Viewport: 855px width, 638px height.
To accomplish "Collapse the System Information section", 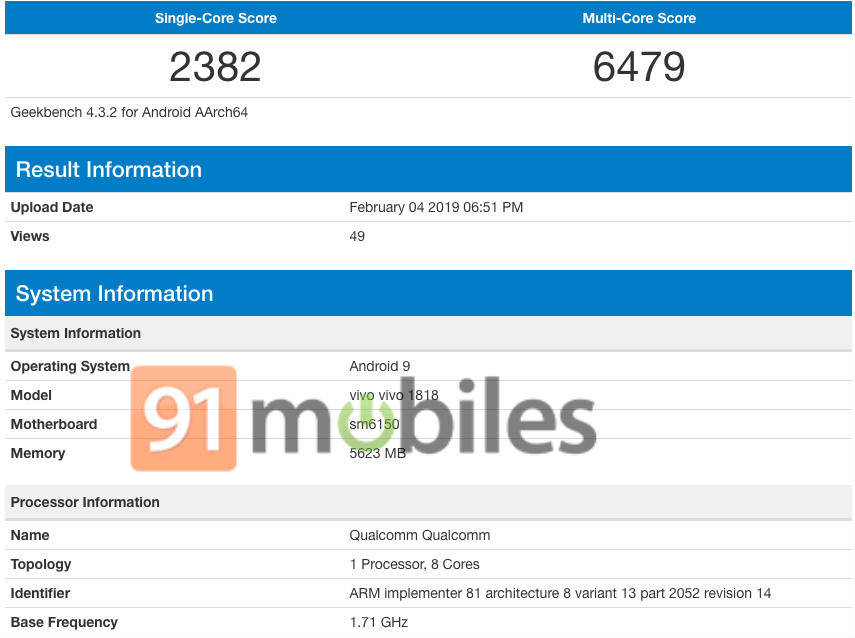I will click(x=113, y=293).
